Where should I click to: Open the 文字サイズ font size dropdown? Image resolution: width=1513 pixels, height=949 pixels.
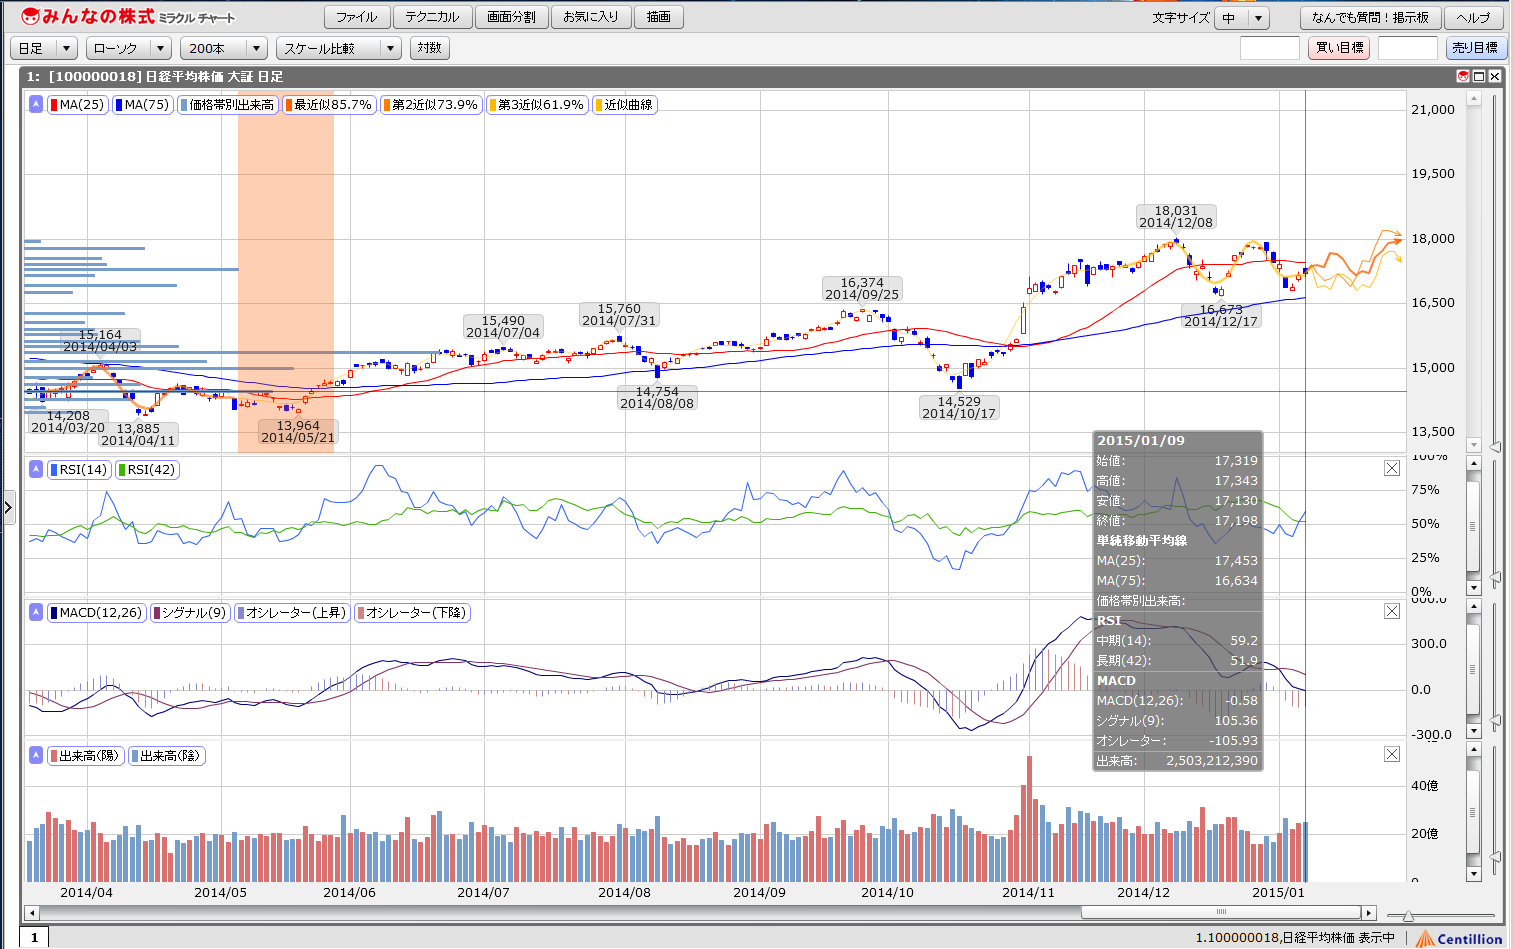pos(1241,18)
